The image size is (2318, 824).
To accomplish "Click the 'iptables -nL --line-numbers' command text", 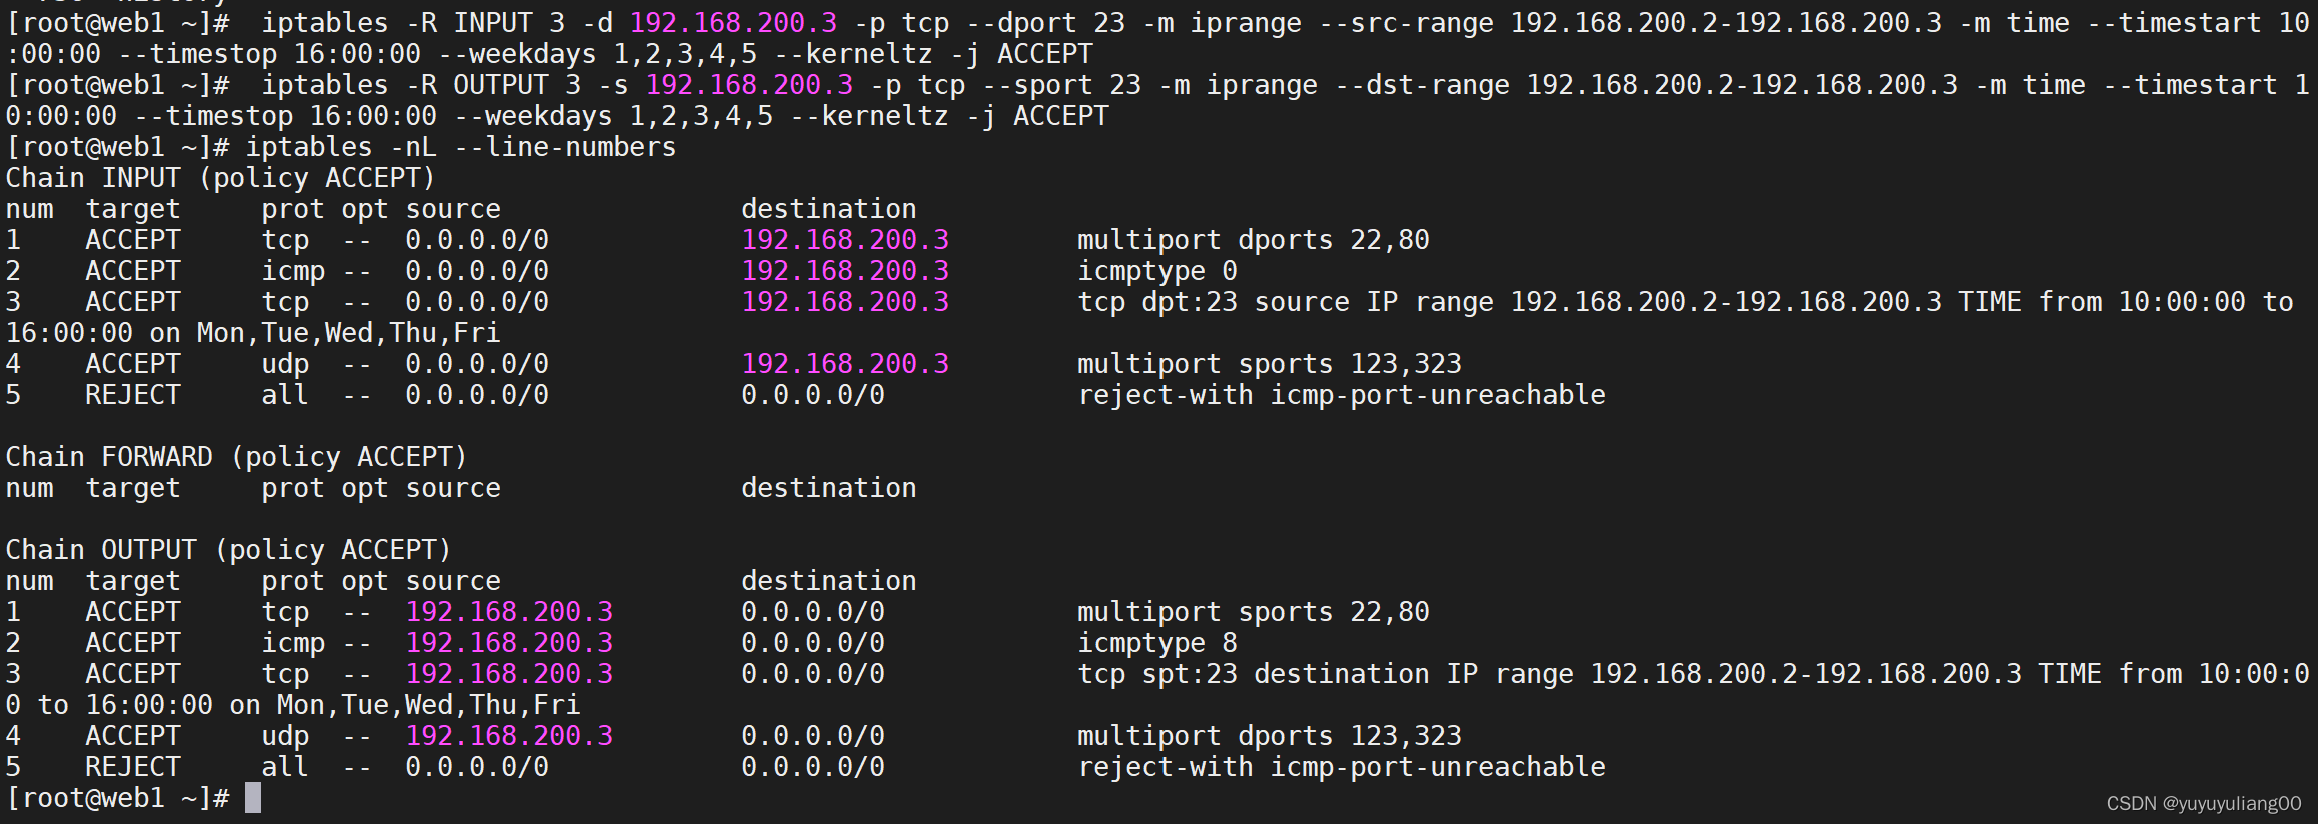I will point(461,147).
